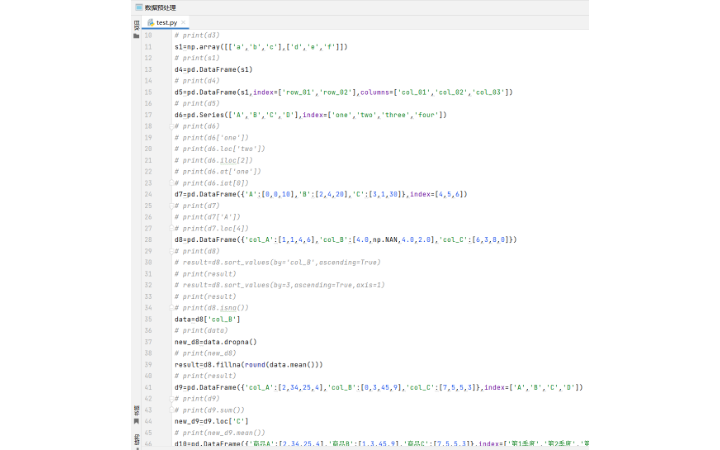Click comment # print(d8.isna())
Screen dimensions: 720x450
tap(211, 308)
